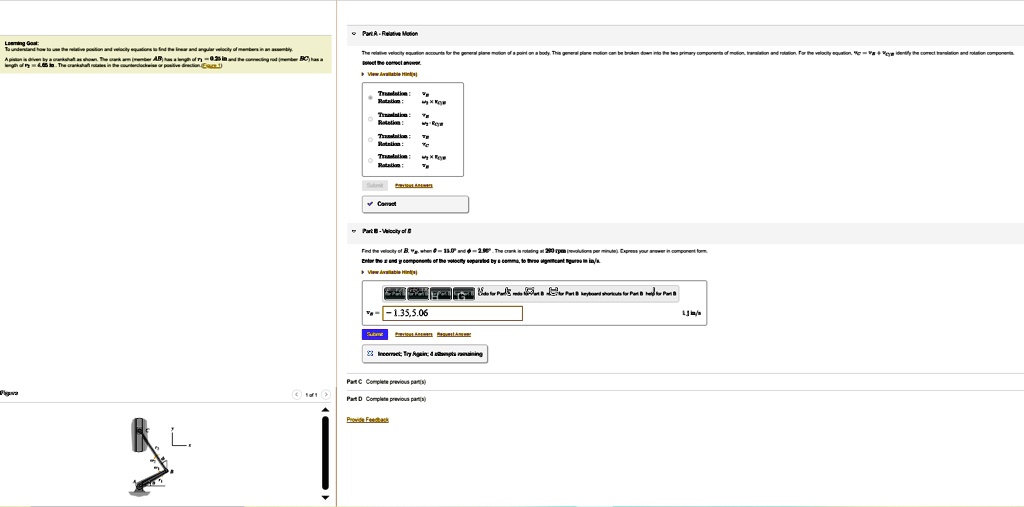1024x507 pixels.
Task: Click the first dark template button in Part B toolbar
Action: (x=394, y=294)
